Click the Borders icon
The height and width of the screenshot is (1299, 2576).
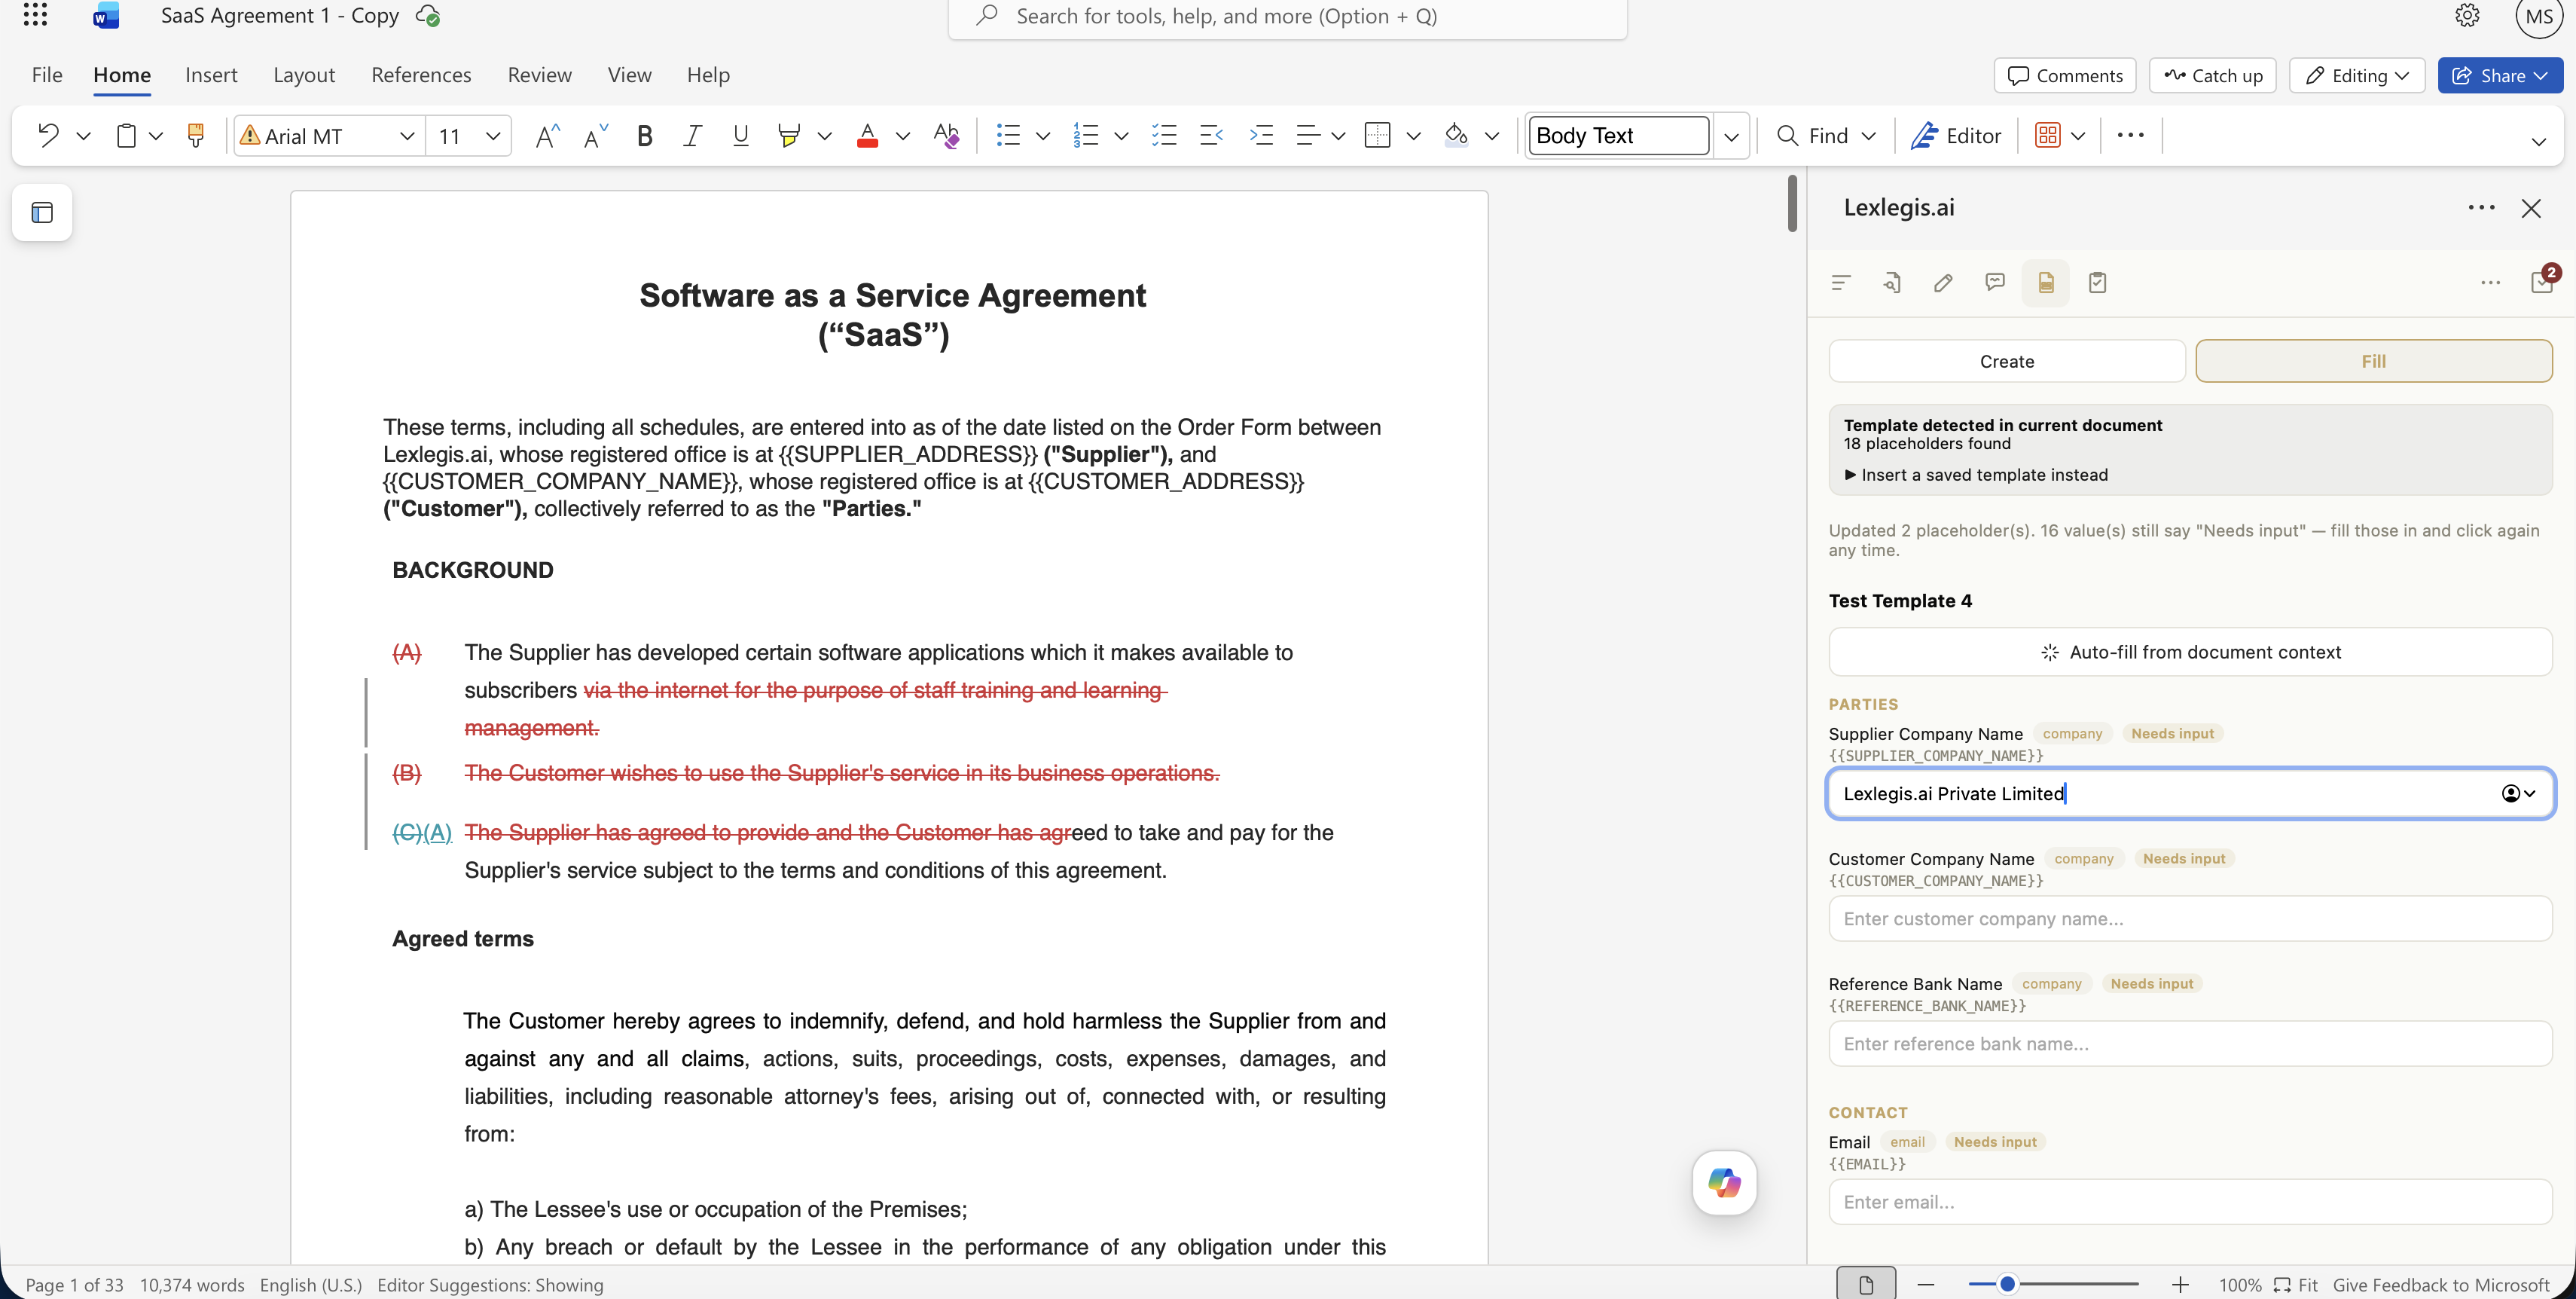pos(1378,135)
